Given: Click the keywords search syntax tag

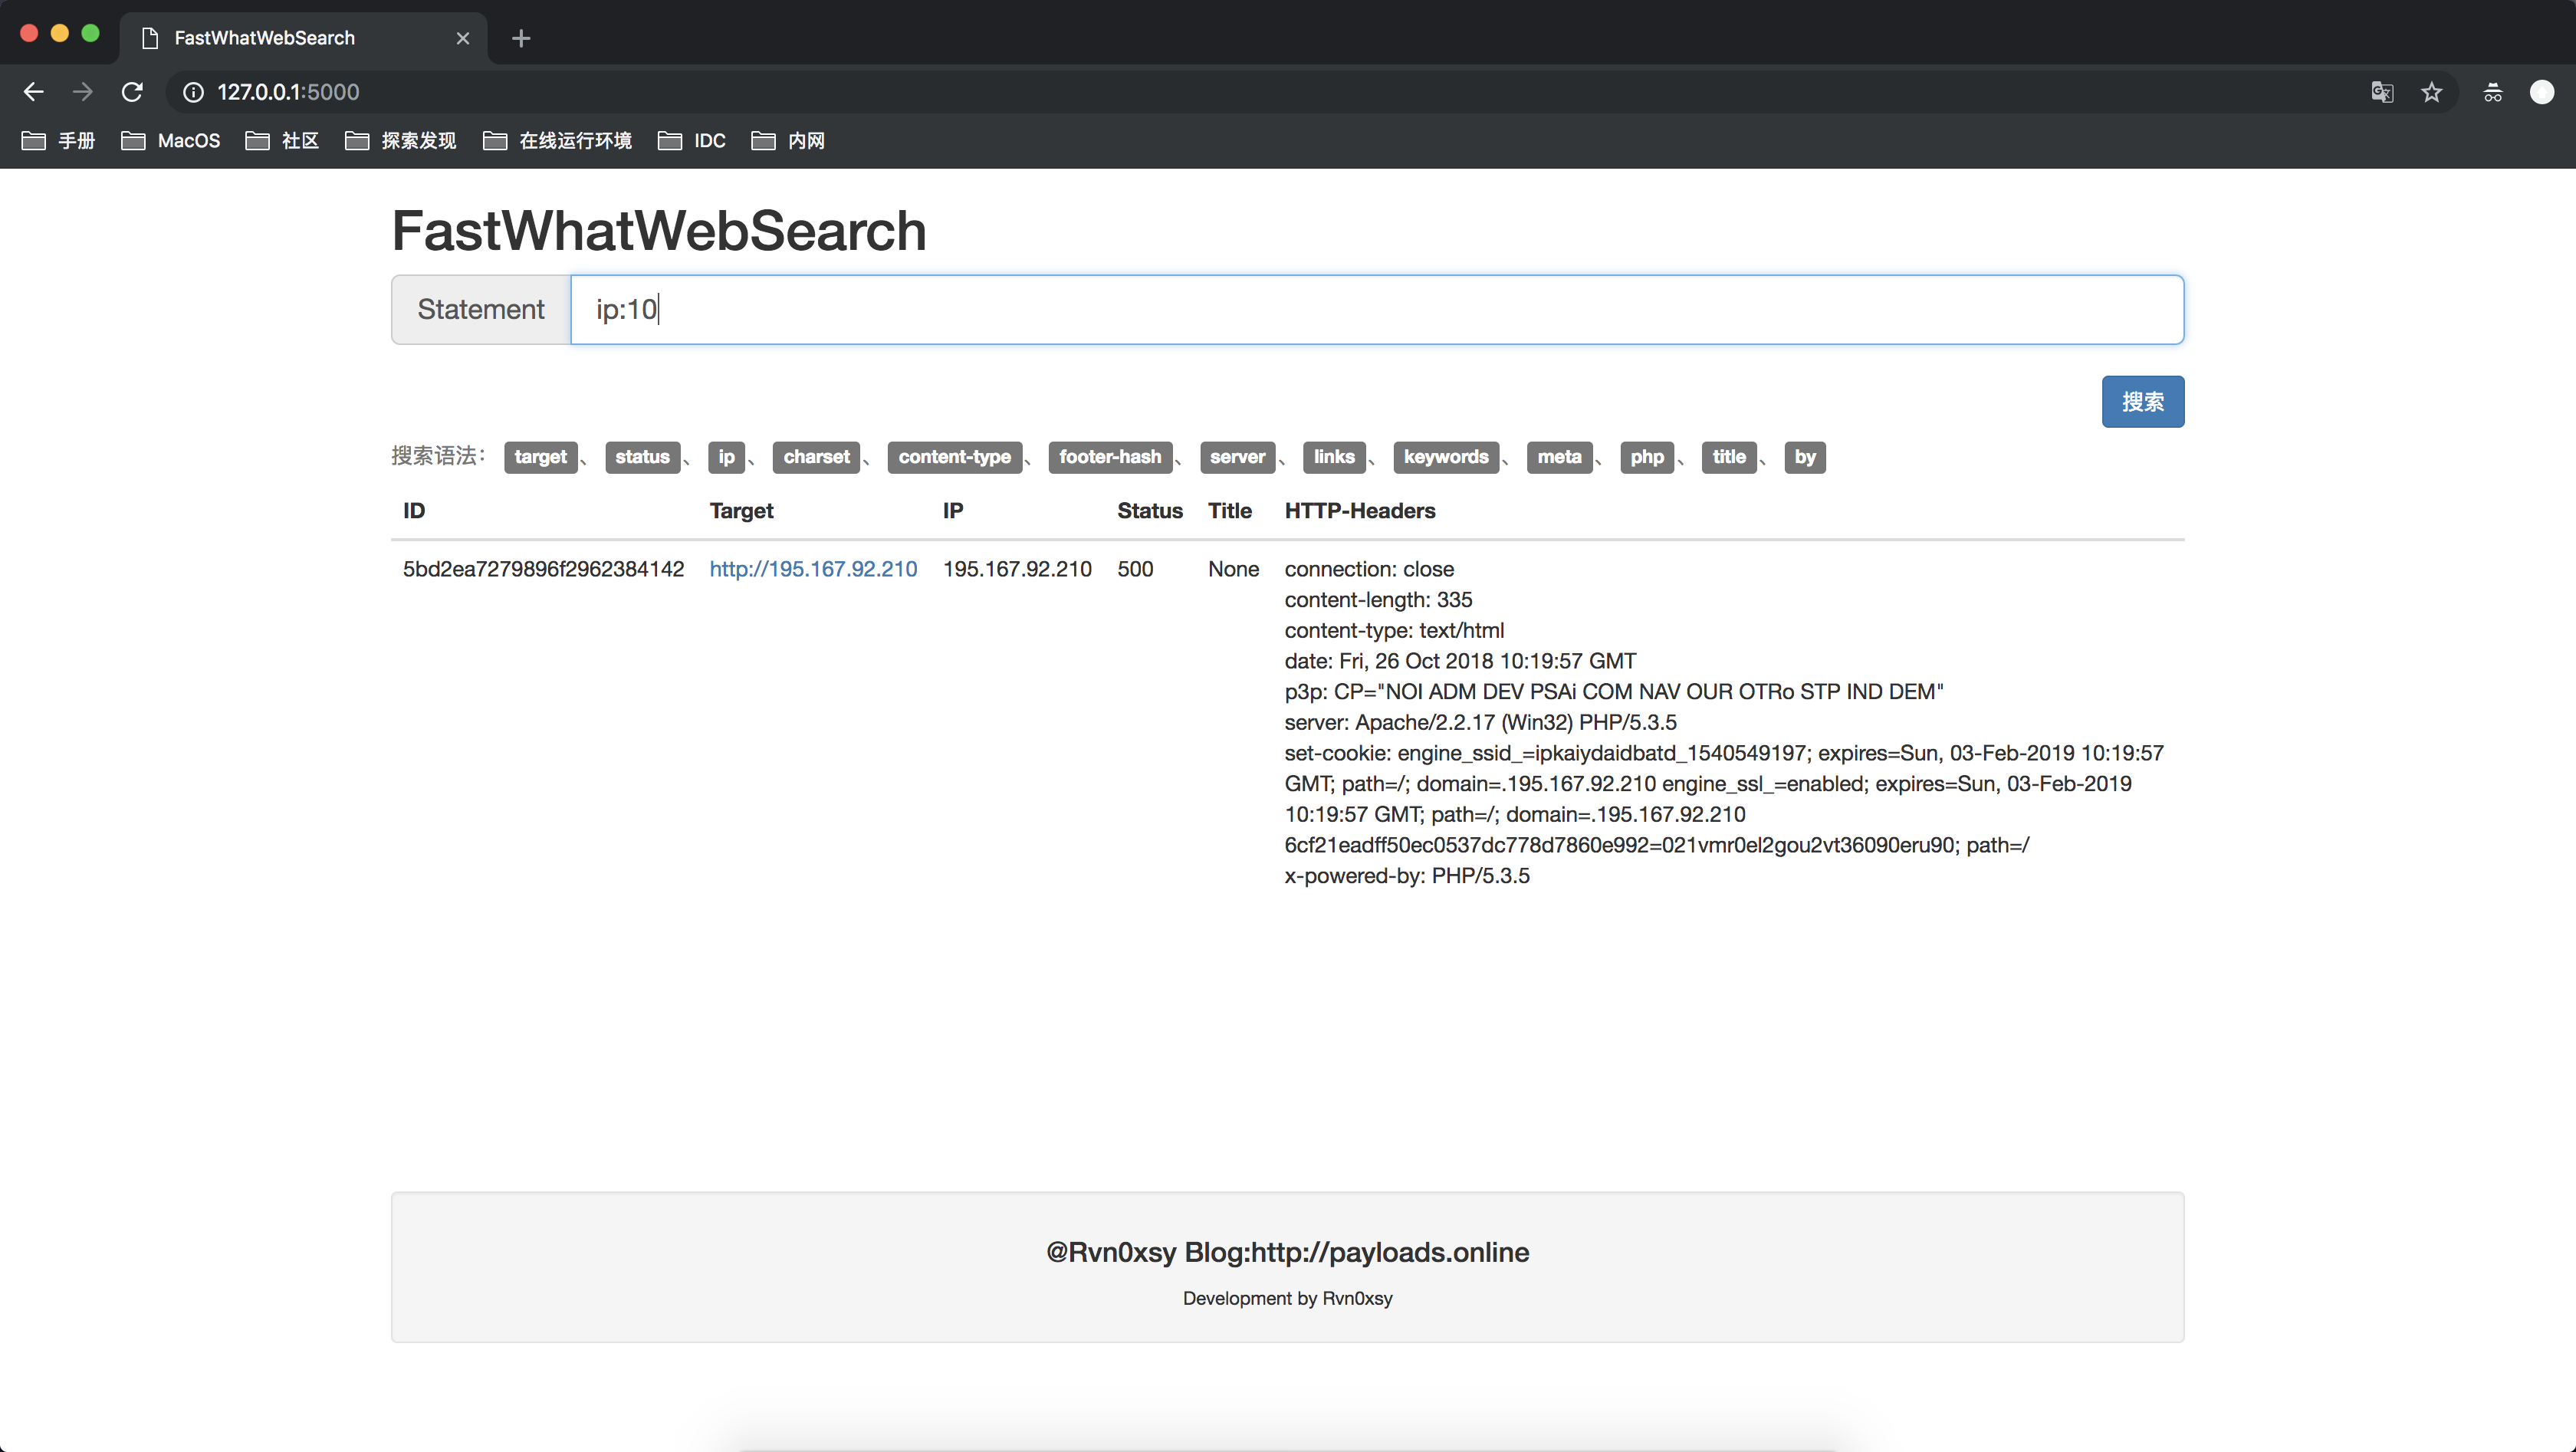Looking at the screenshot, I should 1444,456.
